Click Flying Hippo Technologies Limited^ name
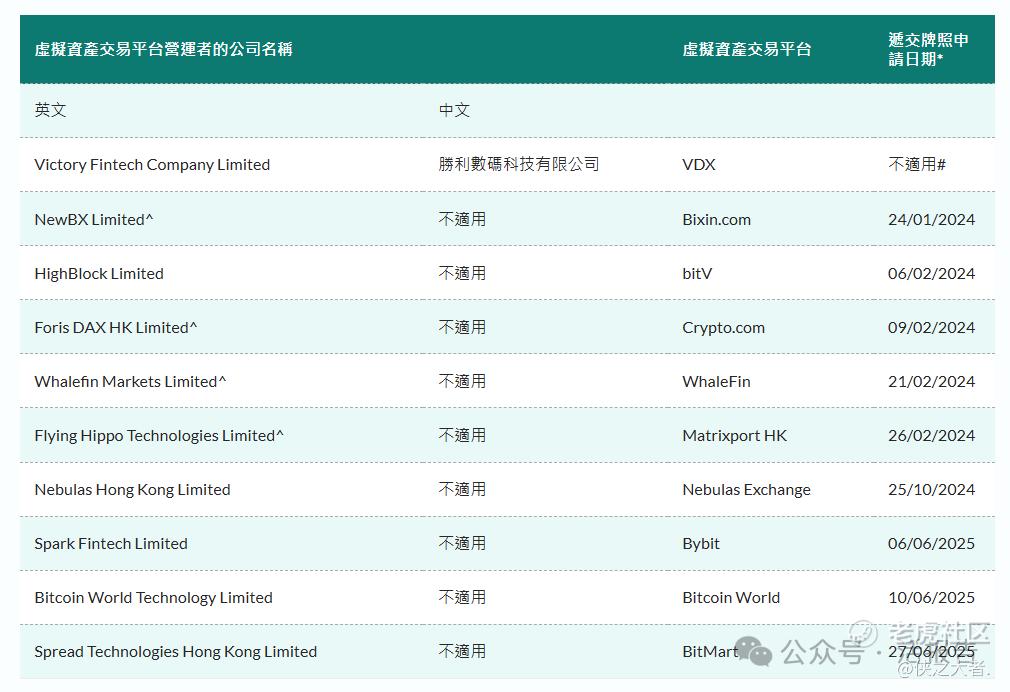The width and height of the screenshot is (1010, 692). tap(159, 436)
